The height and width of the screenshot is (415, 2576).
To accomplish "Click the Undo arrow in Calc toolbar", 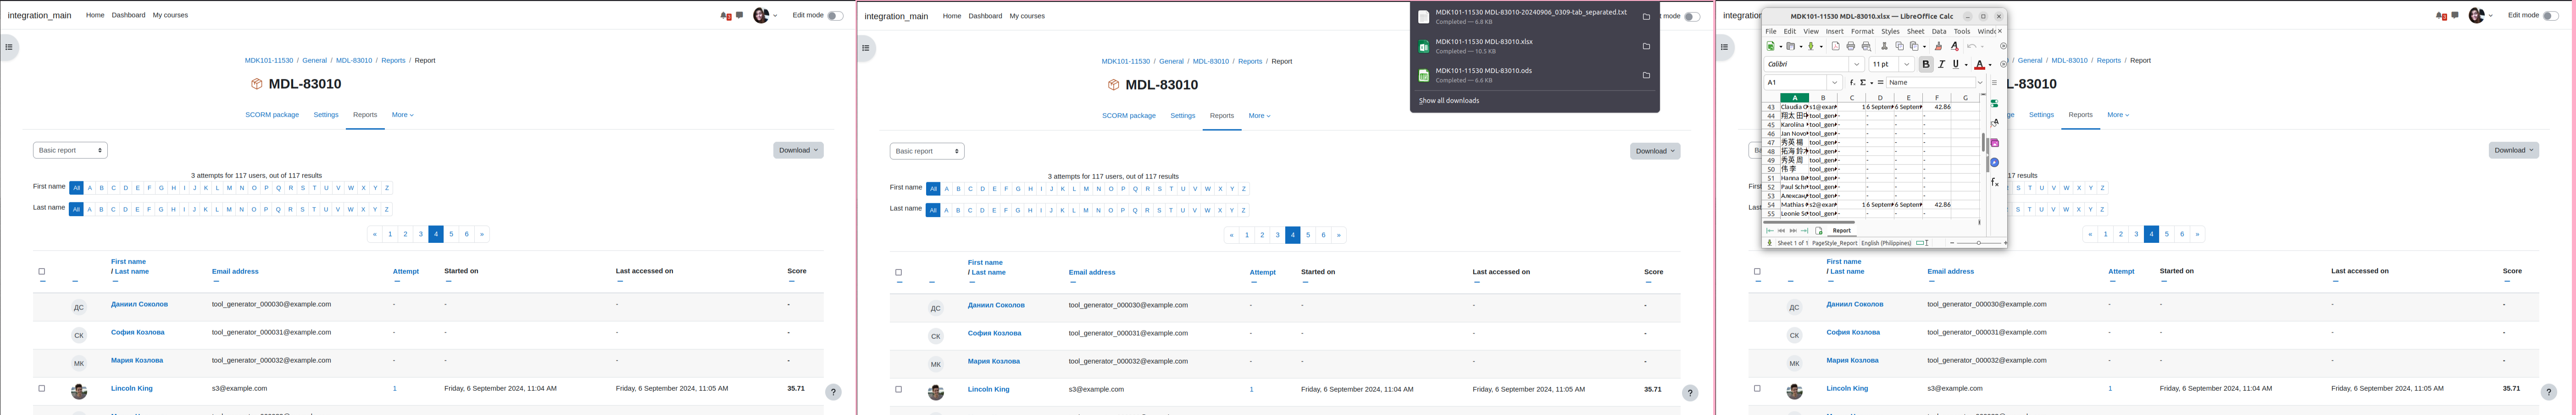I will tap(1972, 46).
